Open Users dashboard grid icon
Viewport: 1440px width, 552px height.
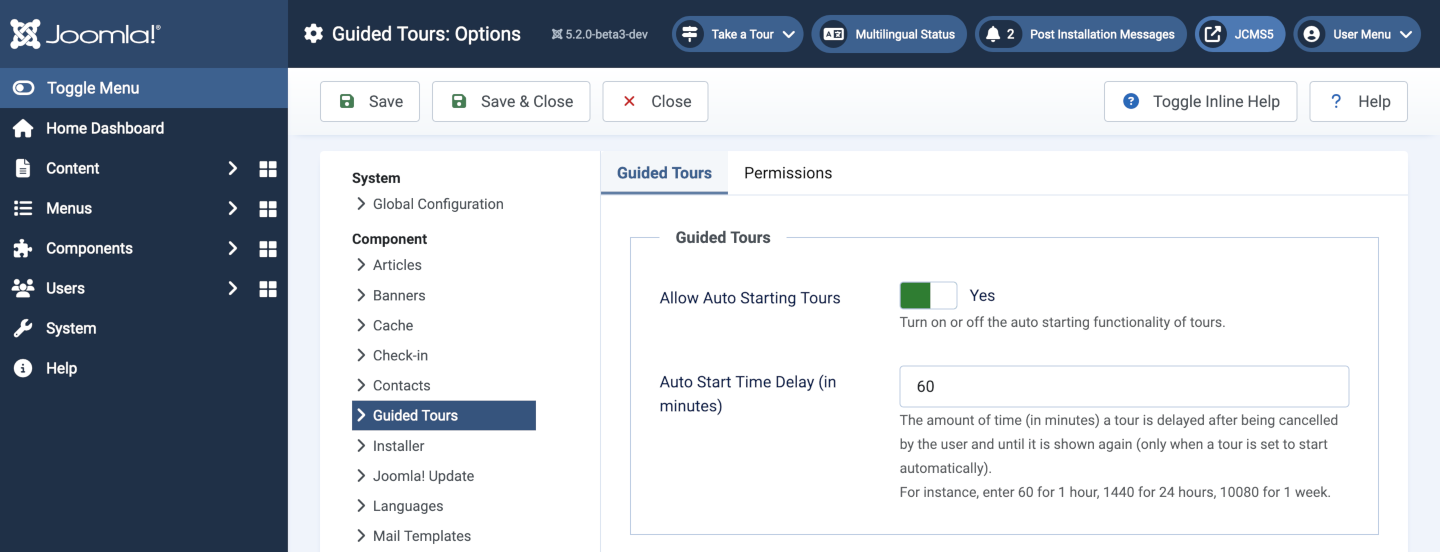[268, 289]
